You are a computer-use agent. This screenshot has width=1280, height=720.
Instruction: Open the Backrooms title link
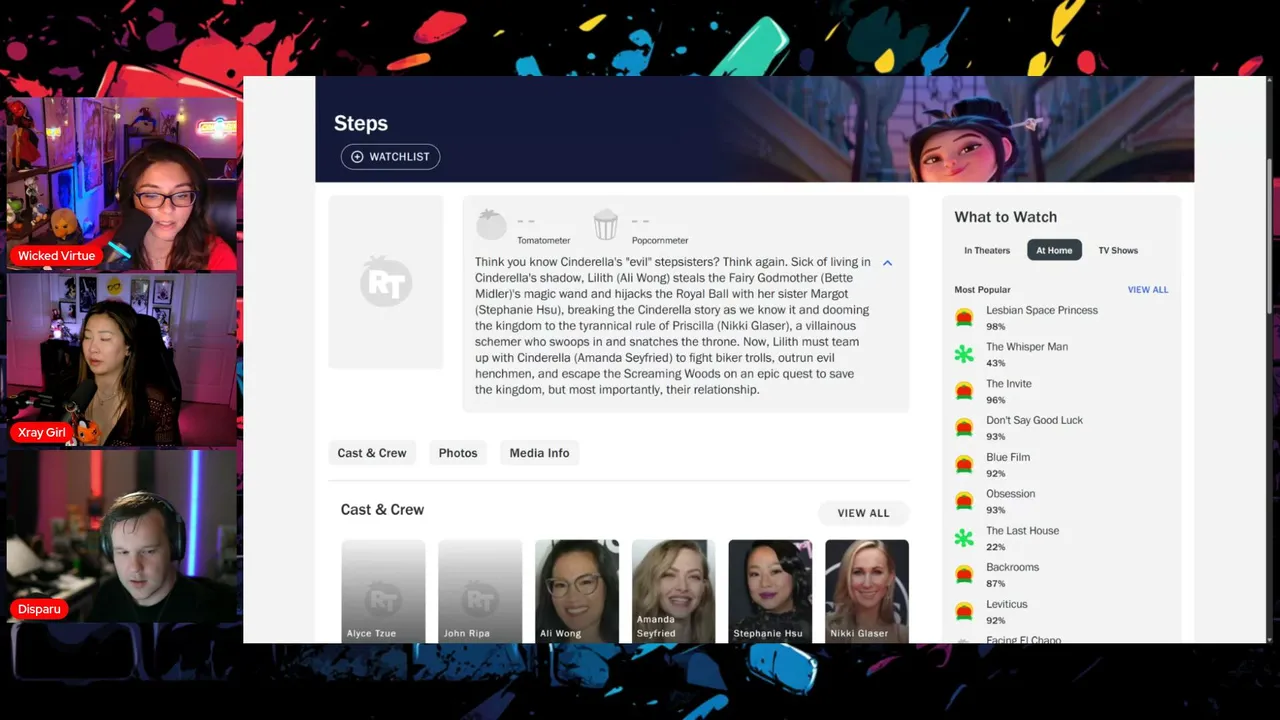(x=1013, y=567)
